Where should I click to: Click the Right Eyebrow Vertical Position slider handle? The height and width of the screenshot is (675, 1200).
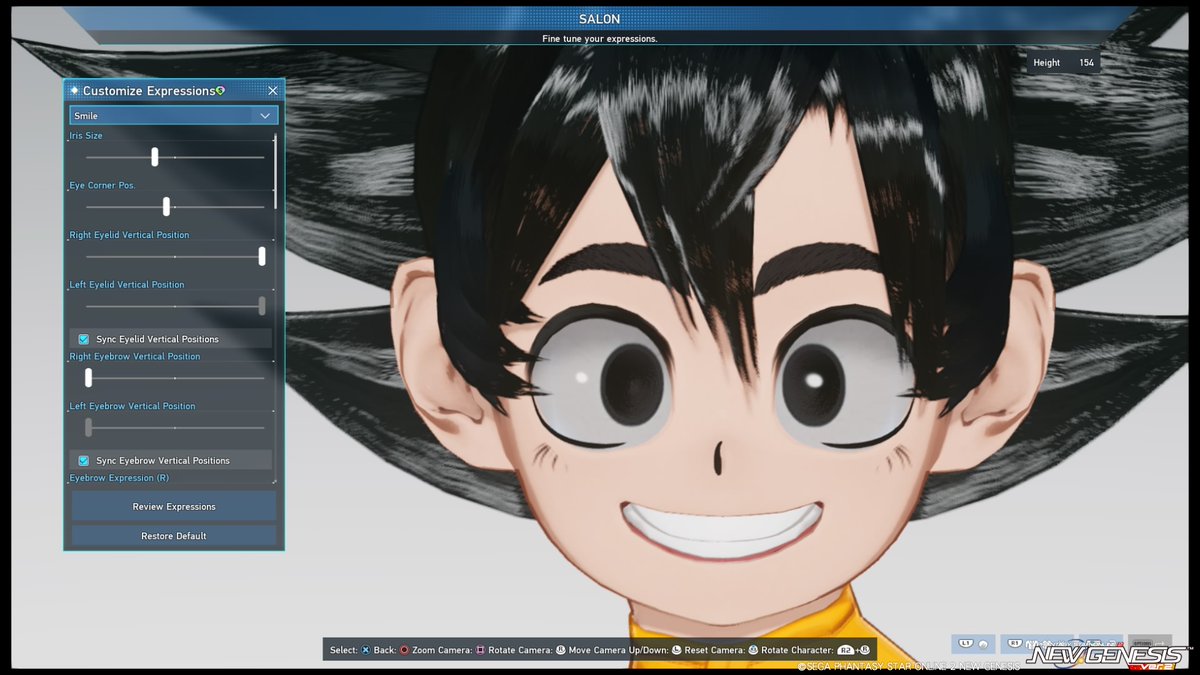coord(88,378)
